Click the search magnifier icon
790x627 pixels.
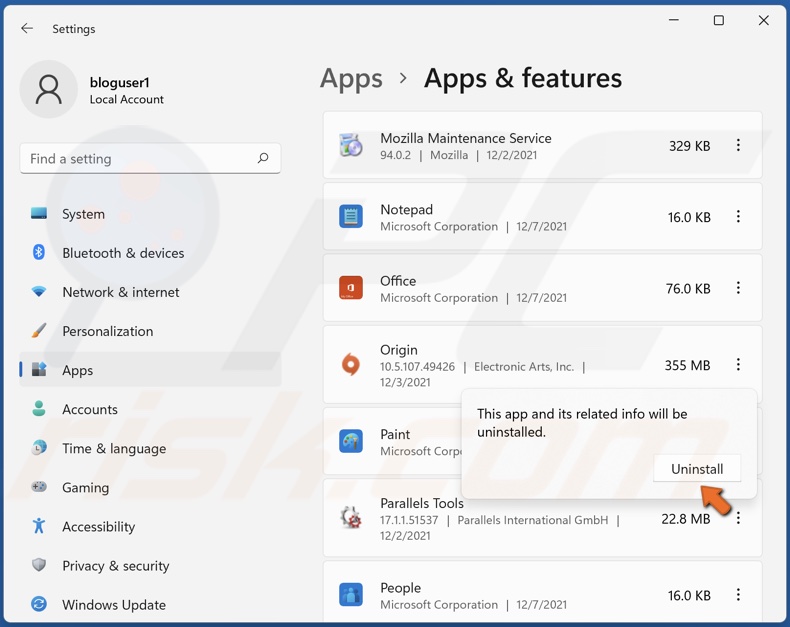(262, 158)
